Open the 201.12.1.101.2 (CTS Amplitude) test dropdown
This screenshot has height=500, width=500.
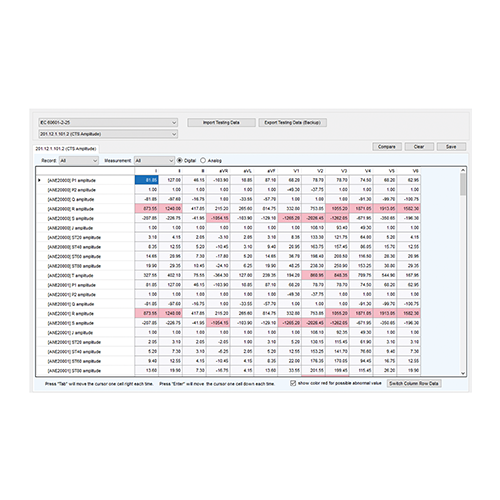pos(108,134)
